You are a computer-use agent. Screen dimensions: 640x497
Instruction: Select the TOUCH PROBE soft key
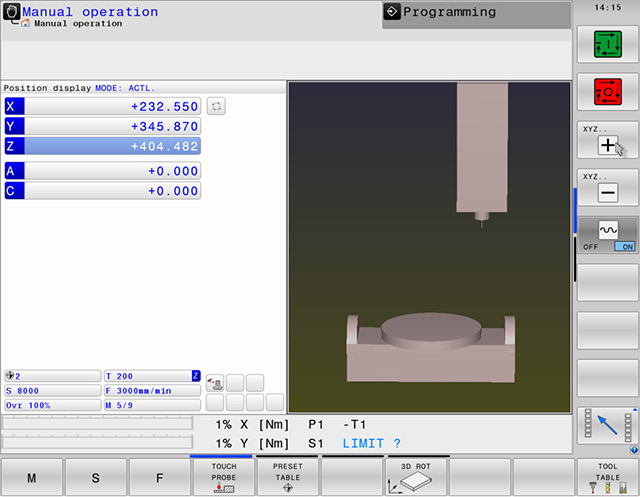pyautogui.click(x=223, y=478)
